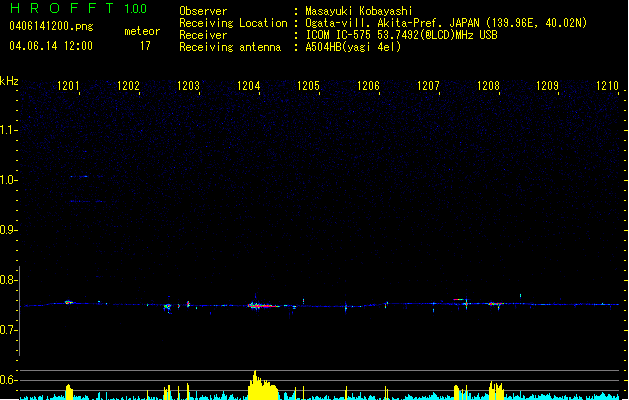Click the meteor echo near 1208
Image resolution: width=629 pixels, height=400 pixels.
coord(496,304)
